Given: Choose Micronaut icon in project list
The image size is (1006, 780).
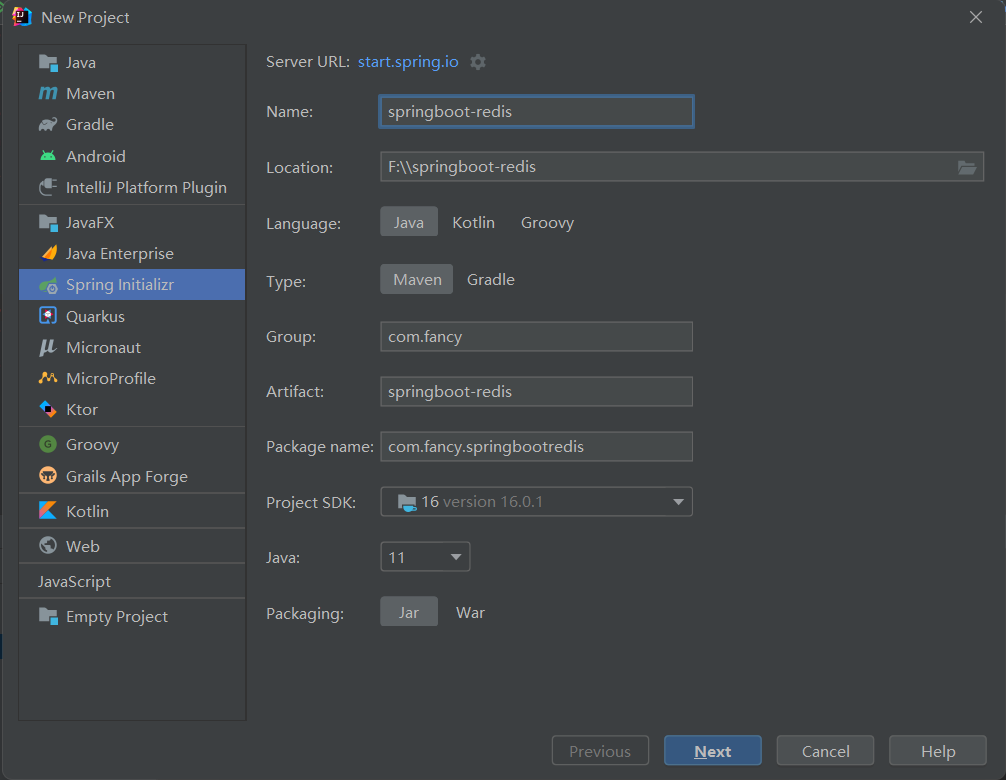Looking at the screenshot, I should pyautogui.click(x=48, y=347).
